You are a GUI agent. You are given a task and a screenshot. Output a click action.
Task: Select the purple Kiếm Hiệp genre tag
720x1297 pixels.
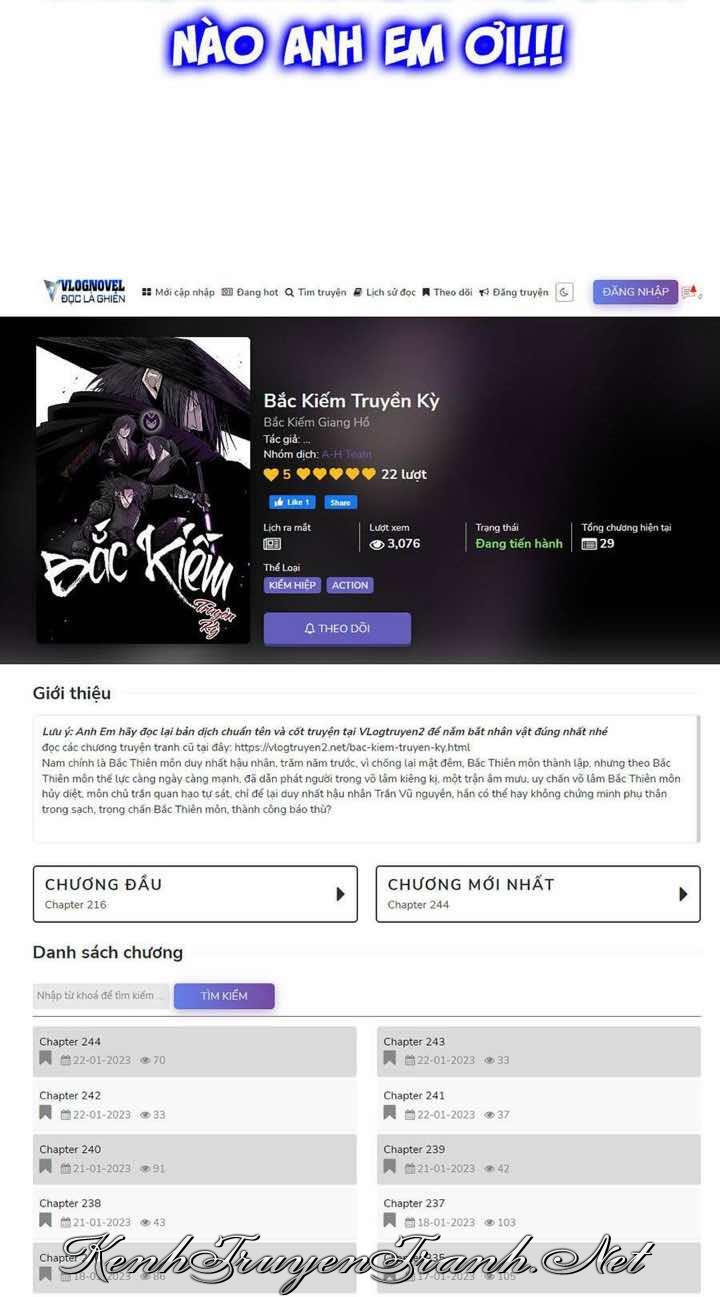click(x=292, y=585)
